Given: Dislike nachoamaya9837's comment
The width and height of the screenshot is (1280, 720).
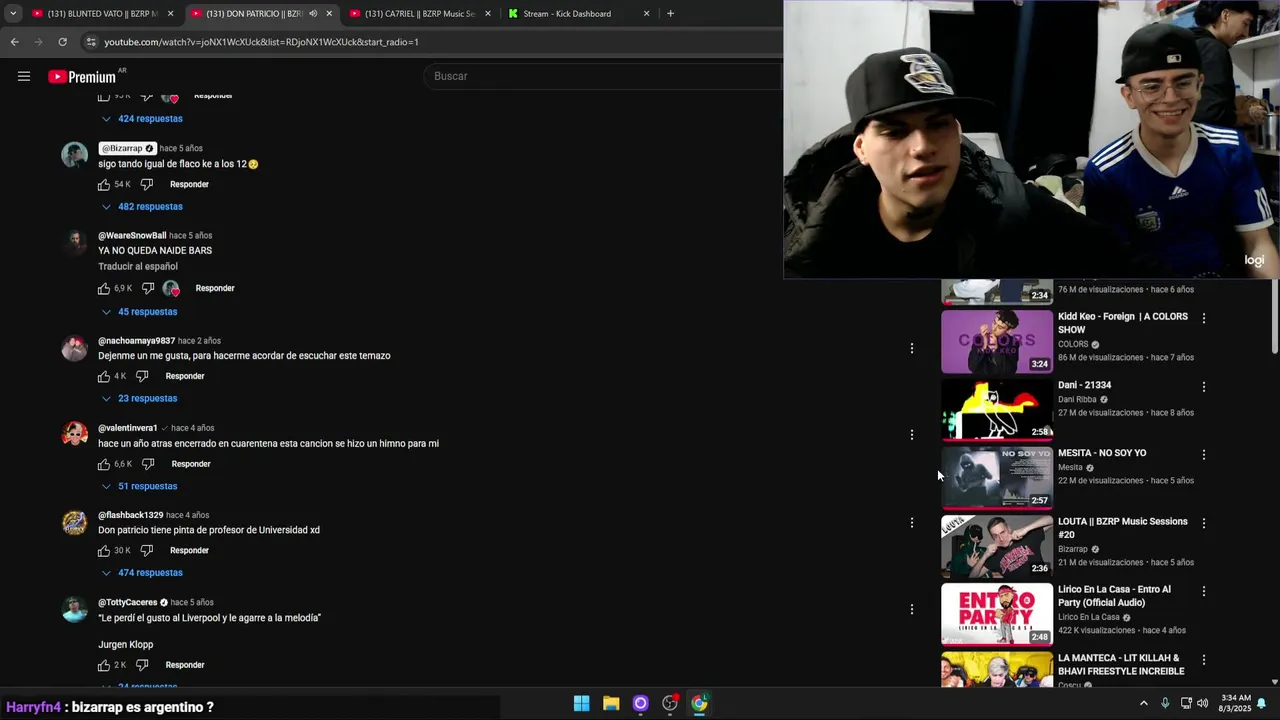Looking at the screenshot, I should click(142, 377).
